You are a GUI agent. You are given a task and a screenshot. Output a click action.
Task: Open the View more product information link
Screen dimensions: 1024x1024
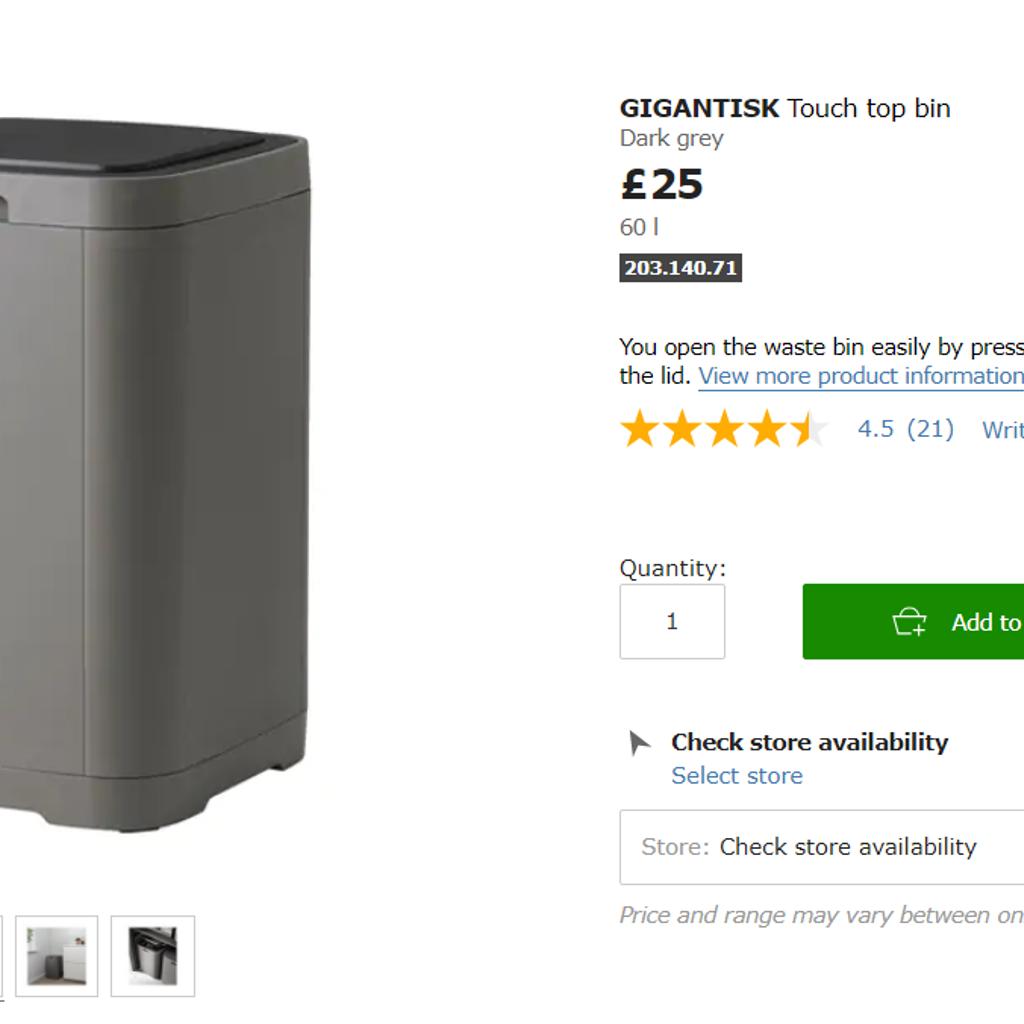click(861, 376)
